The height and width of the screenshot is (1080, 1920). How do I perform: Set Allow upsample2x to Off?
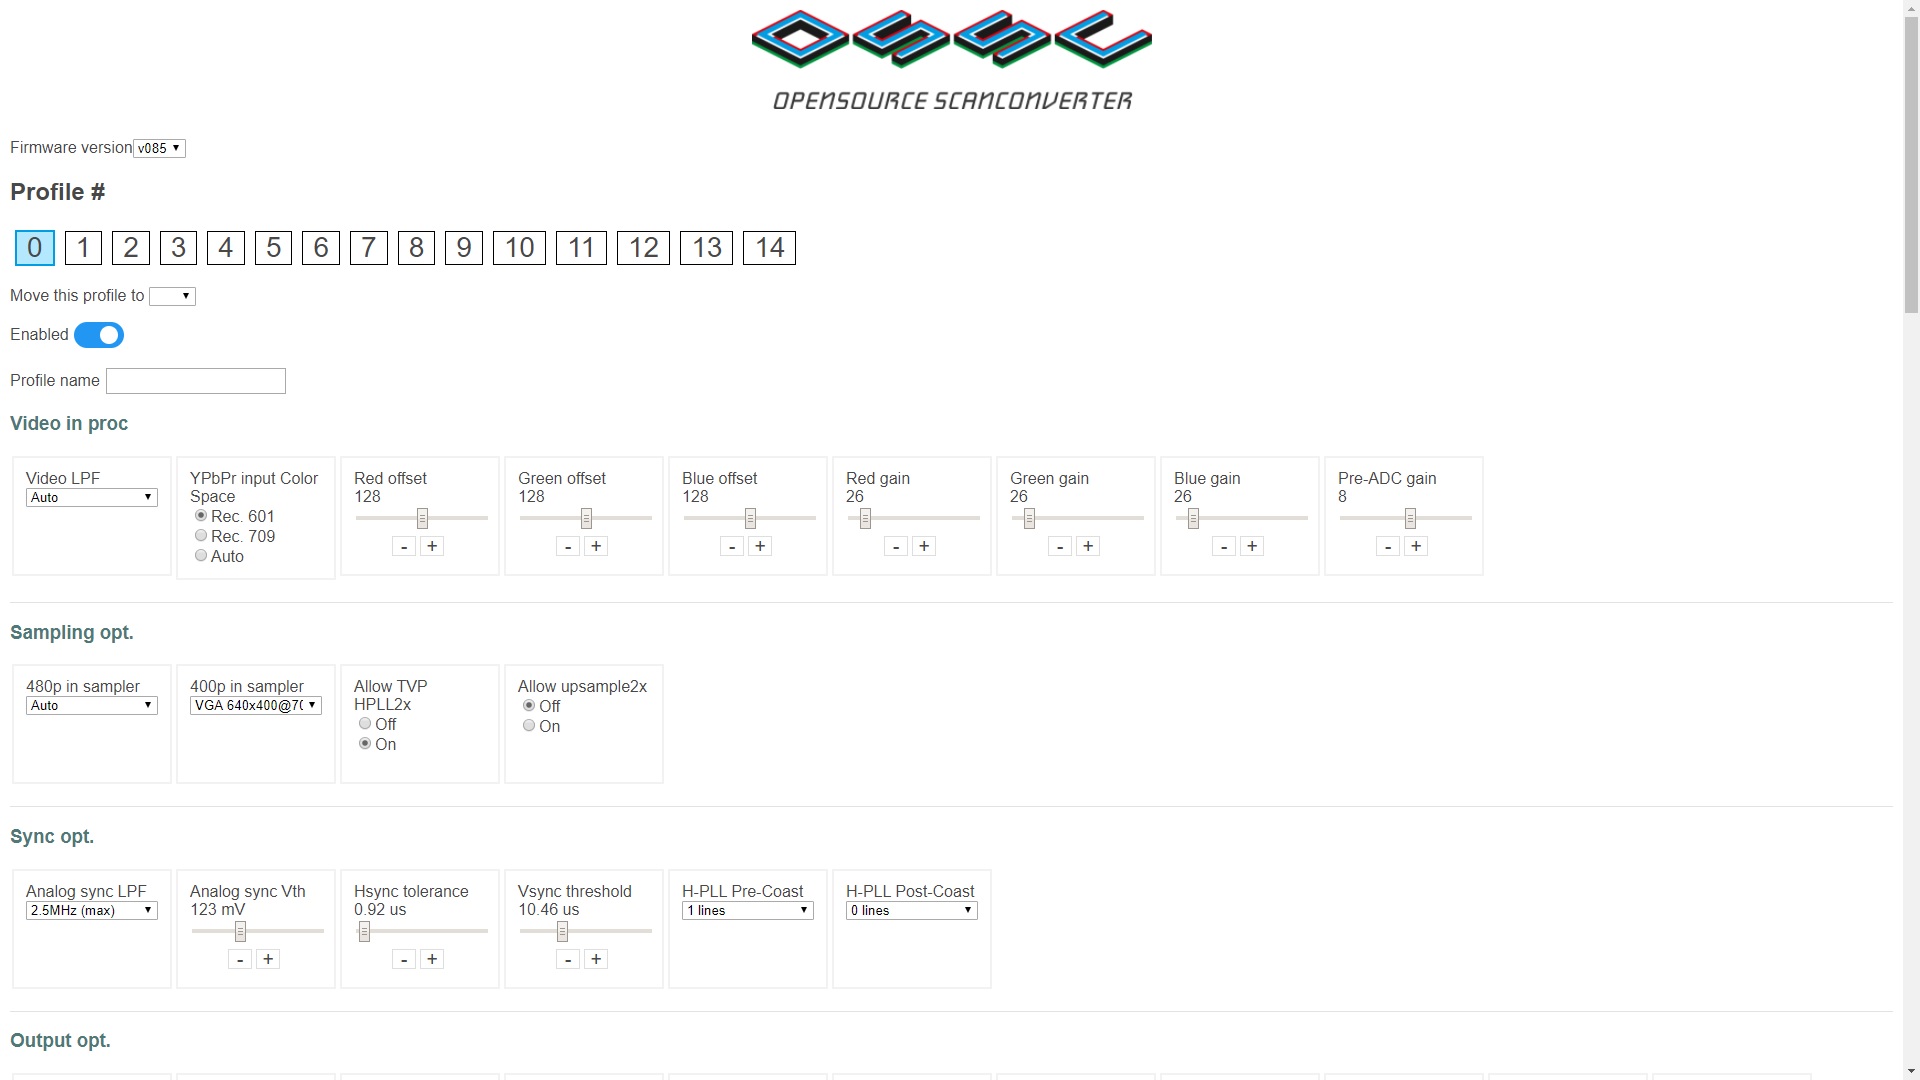click(x=529, y=706)
